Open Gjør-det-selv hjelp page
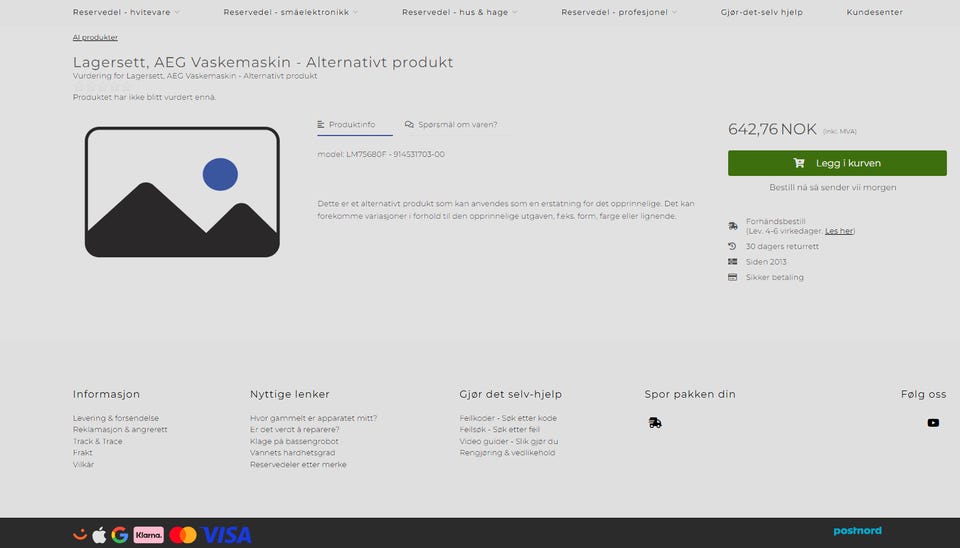Viewport: 960px width, 548px height. pyautogui.click(x=762, y=12)
